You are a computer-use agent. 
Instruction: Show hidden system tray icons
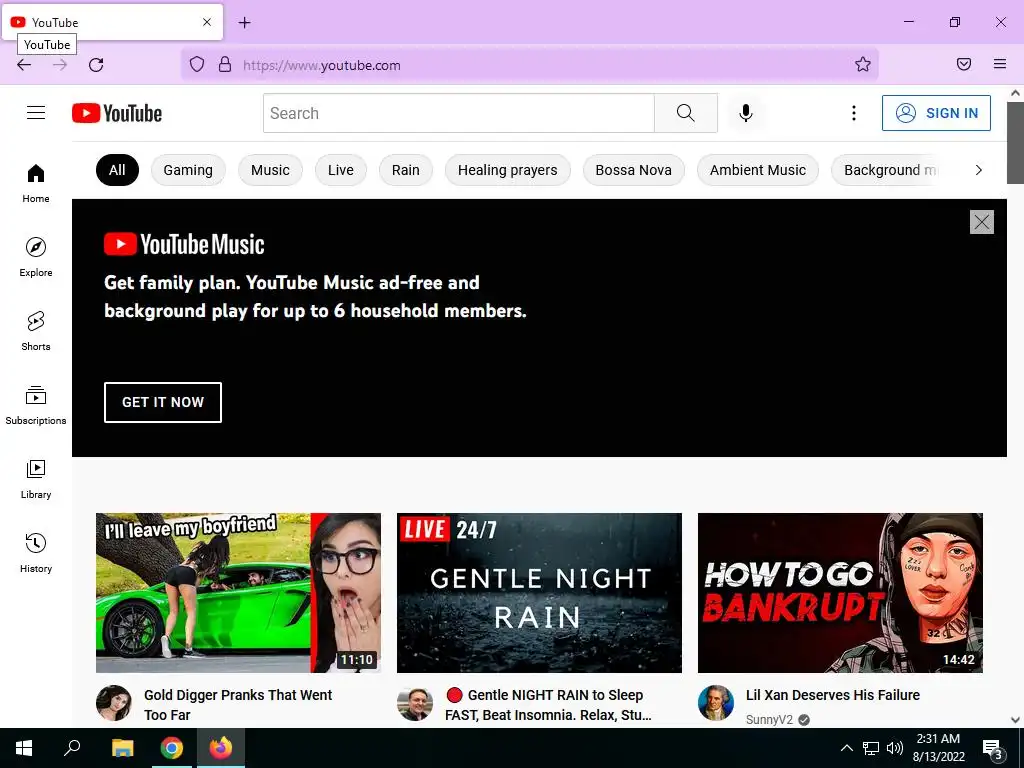click(846, 748)
